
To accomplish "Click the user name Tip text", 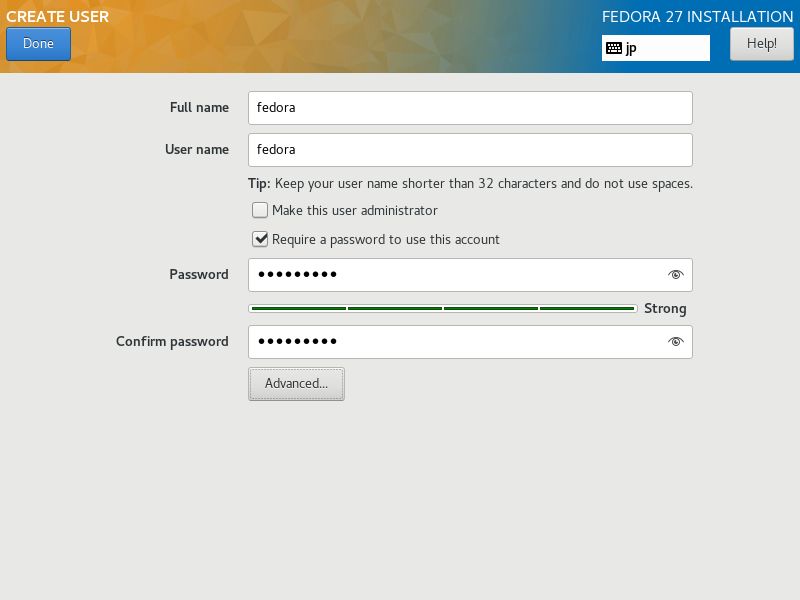I will click(x=470, y=184).
